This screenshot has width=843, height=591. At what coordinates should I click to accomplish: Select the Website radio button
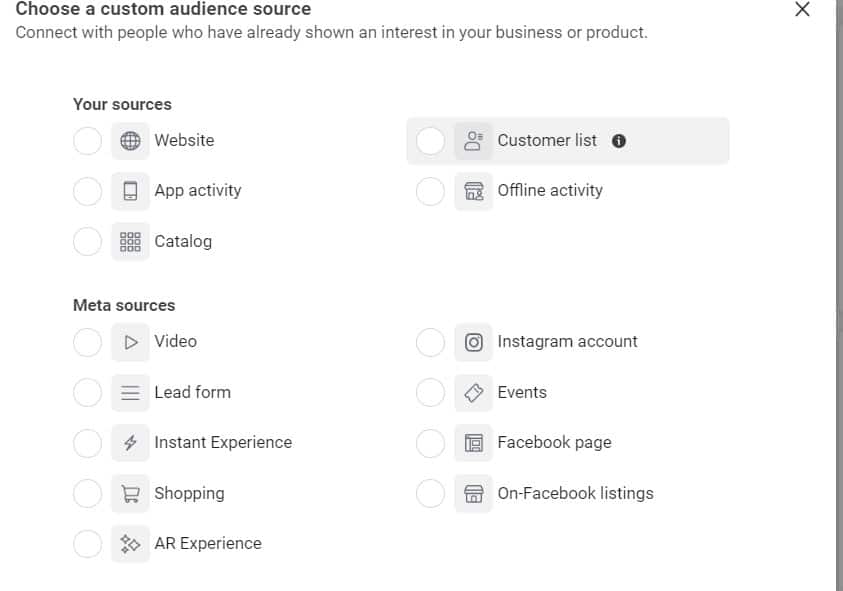click(88, 141)
